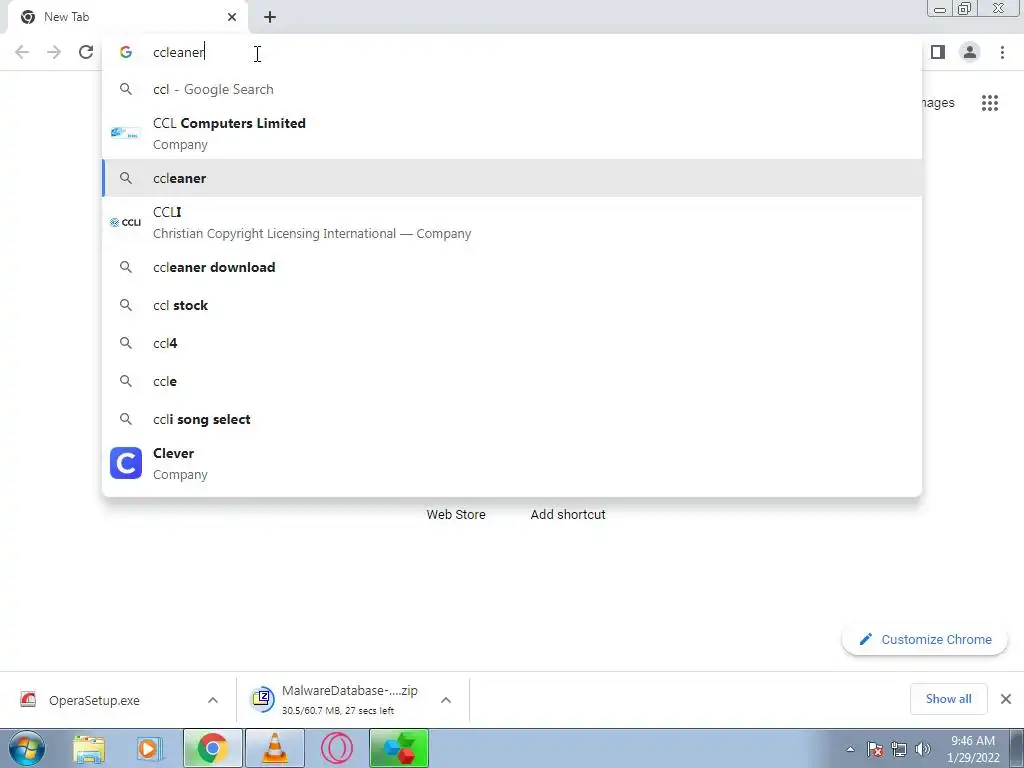Open Chrome's three-dot menu

point(1002,52)
